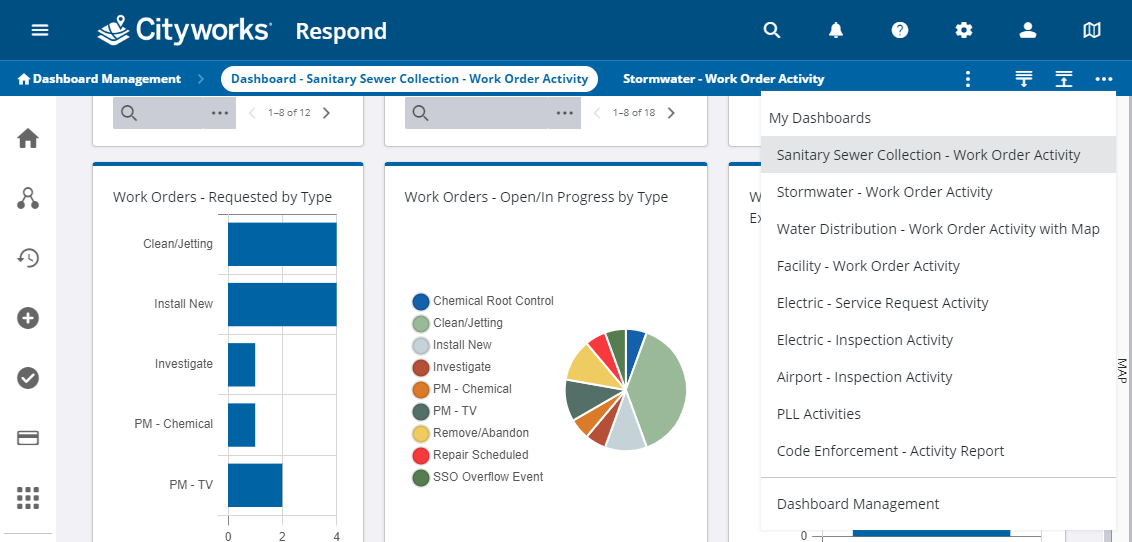Open the hamburger navigation menu
The image size is (1132, 542).
click(x=40, y=30)
